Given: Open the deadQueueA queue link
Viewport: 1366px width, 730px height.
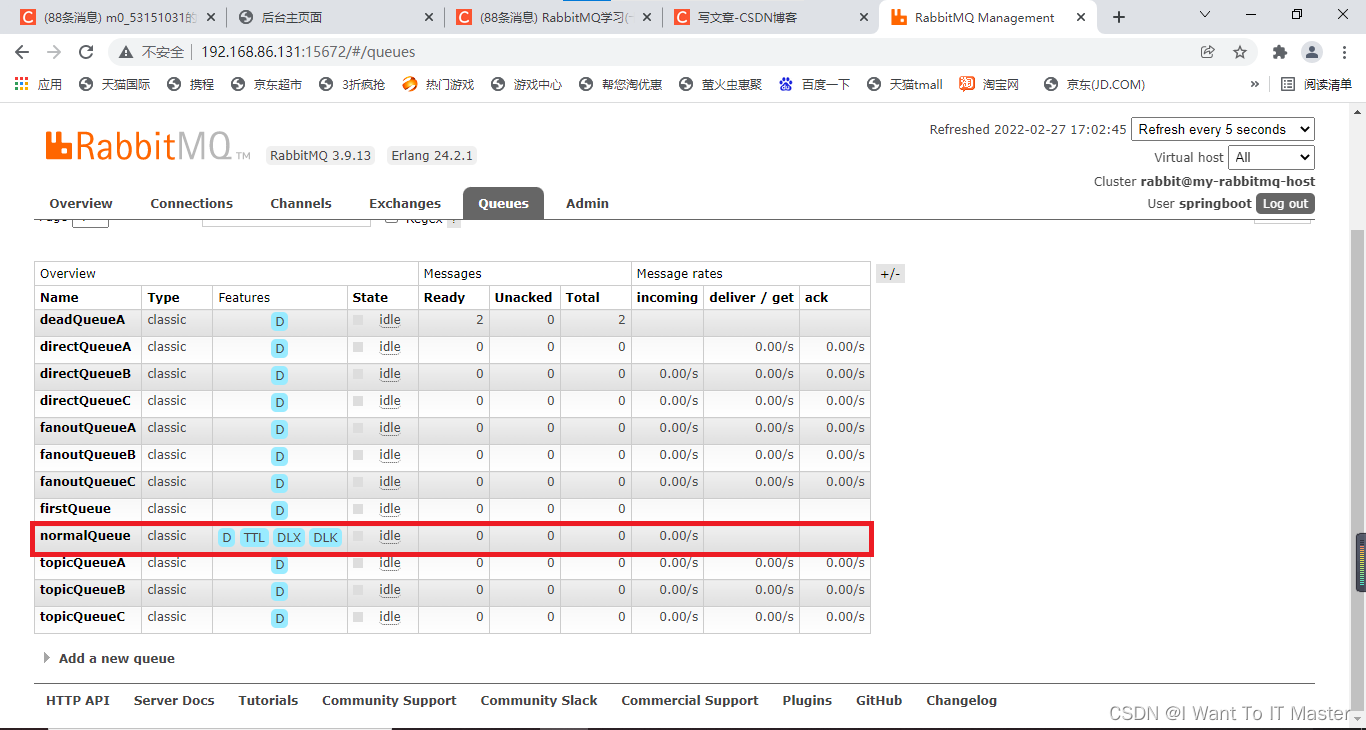Looking at the screenshot, I should pyautogui.click(x=82, y=320).
